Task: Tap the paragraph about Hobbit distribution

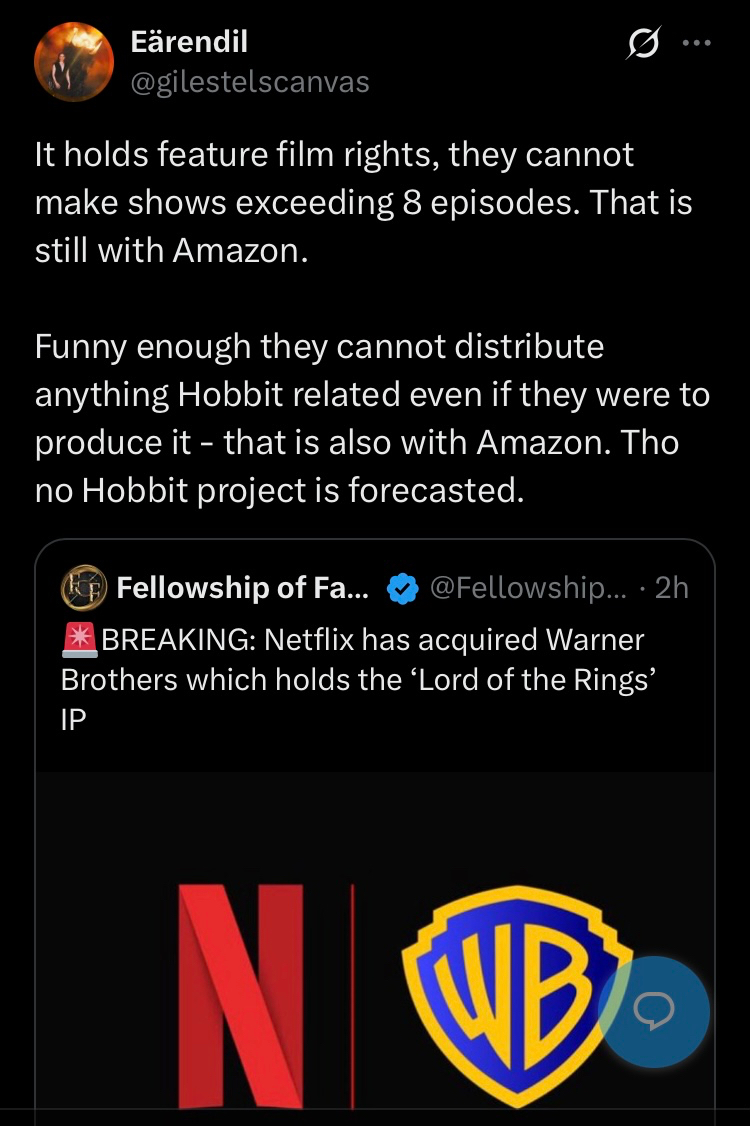Action: [x=372, y=418]
